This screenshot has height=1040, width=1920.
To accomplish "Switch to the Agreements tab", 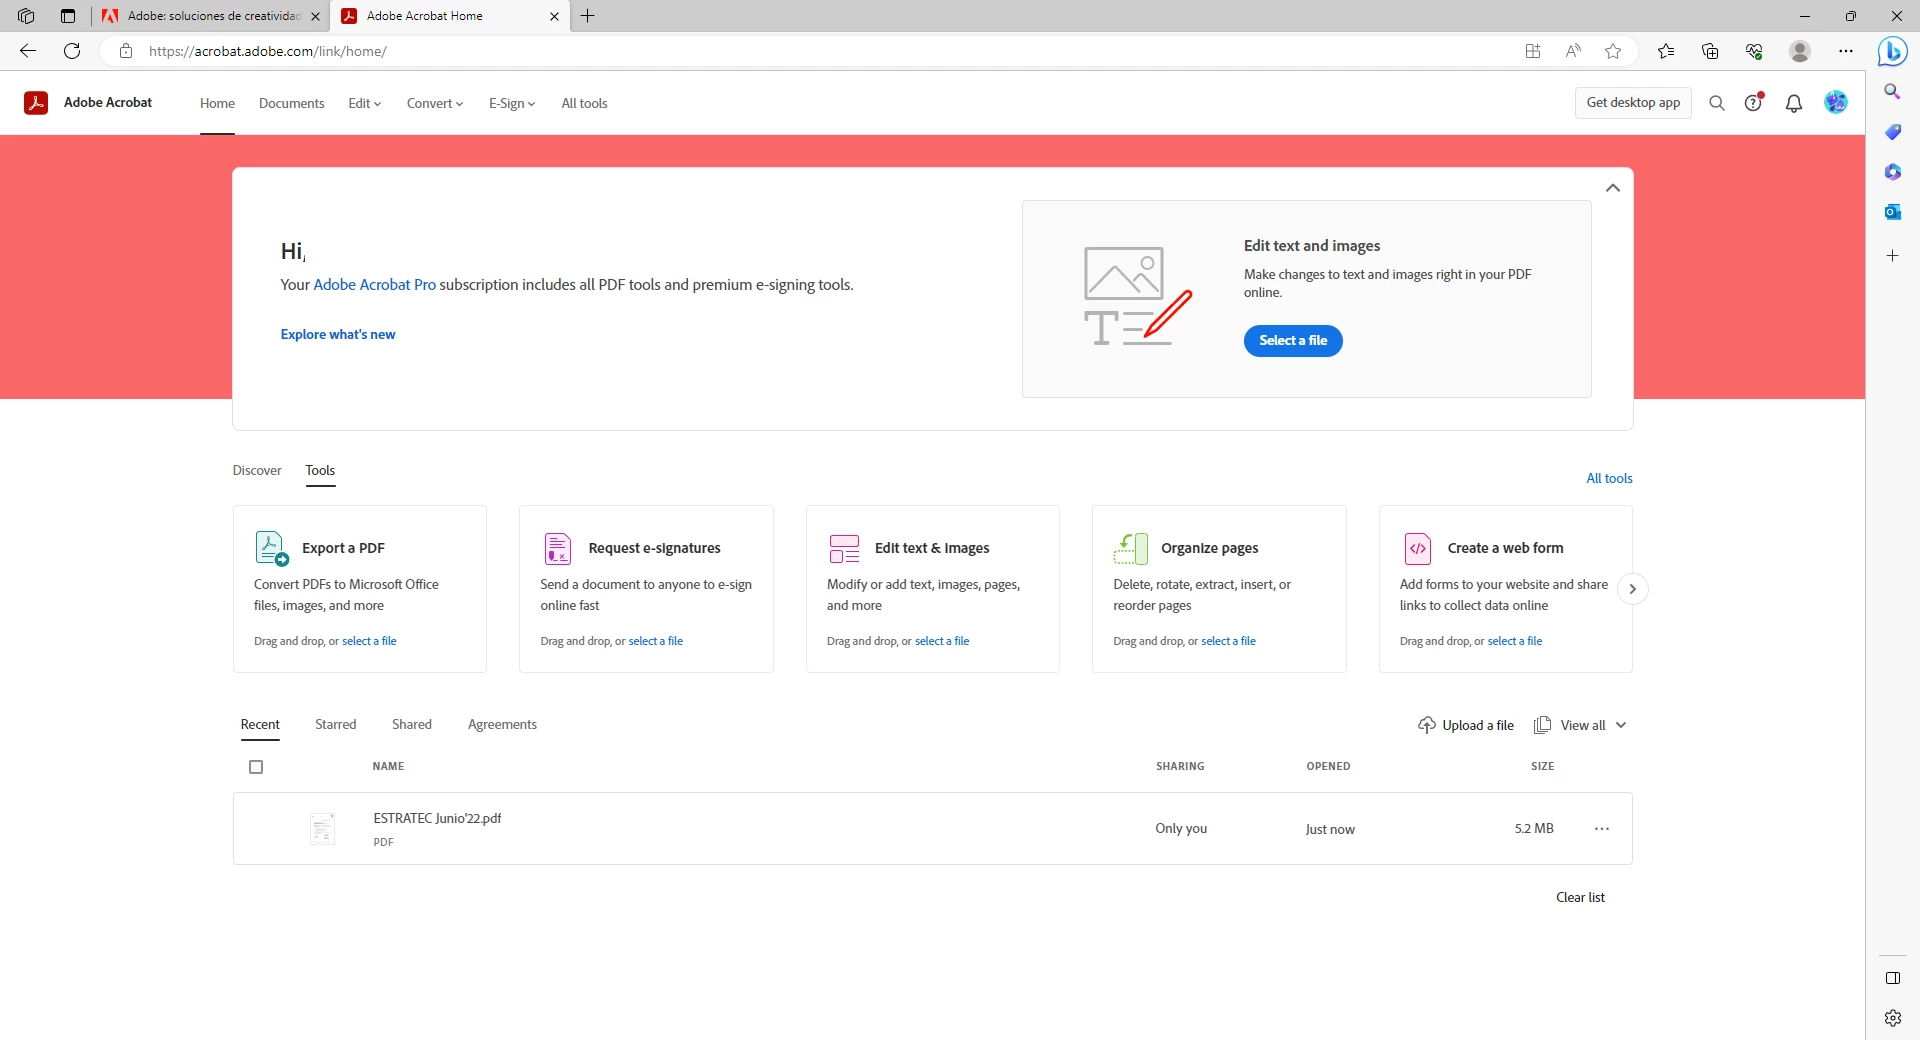I will coord(502,724).
